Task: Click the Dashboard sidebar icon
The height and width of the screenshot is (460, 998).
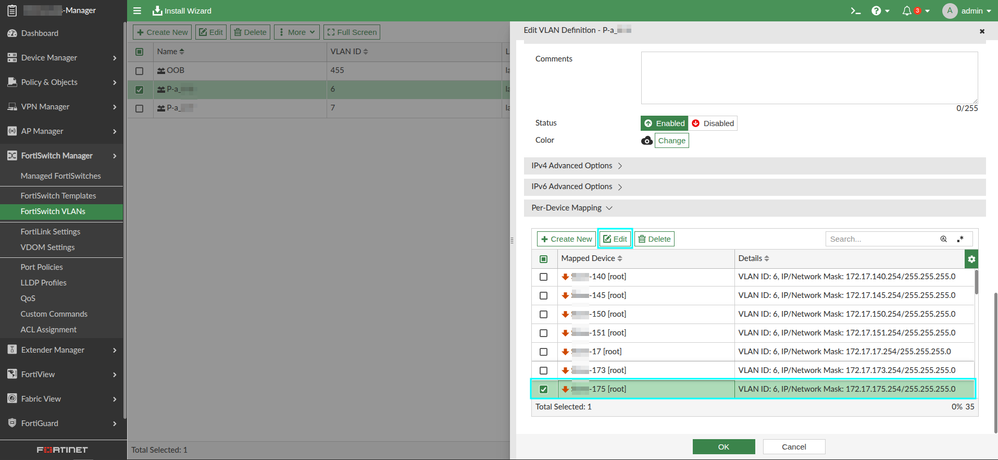Action: point(11,33)
